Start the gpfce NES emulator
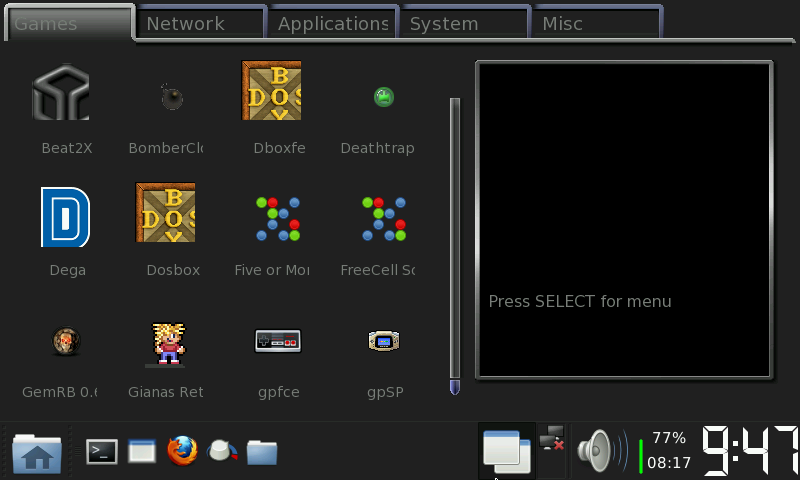This screenshot has height=480, width=800. pos(277,341)
